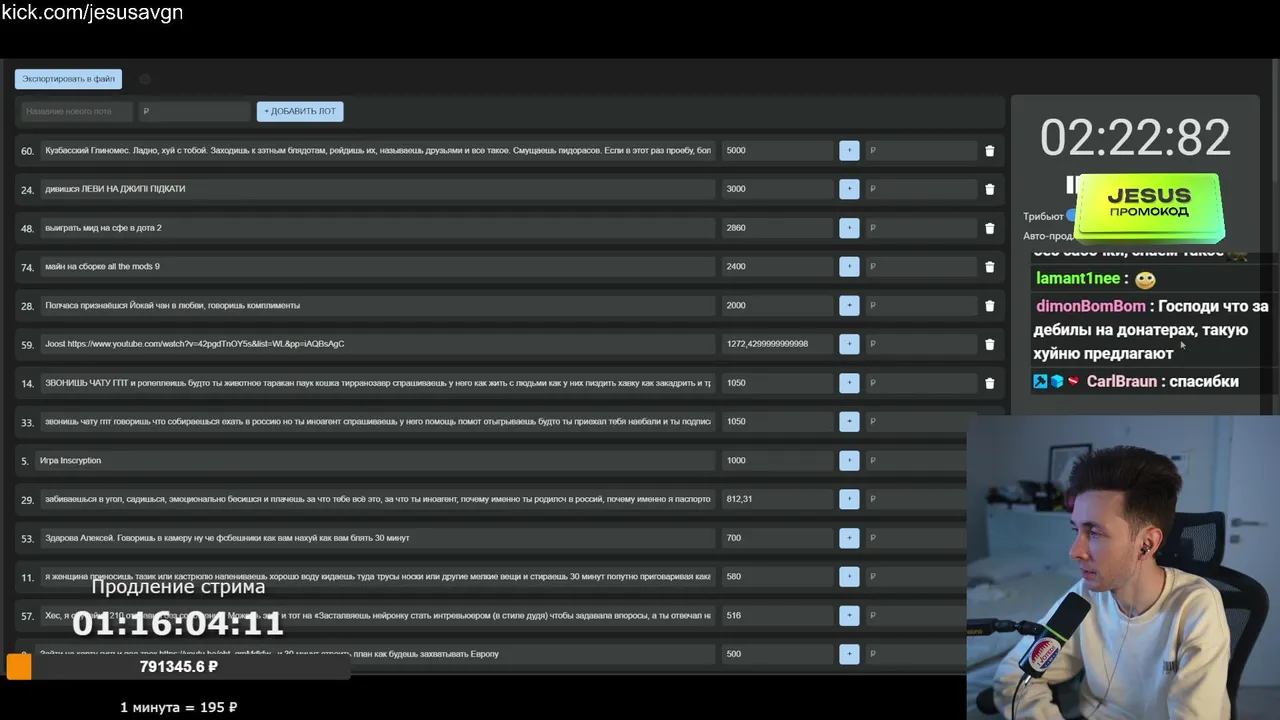
Task: Click the 2860 amount field
Action: click(778, 228)
